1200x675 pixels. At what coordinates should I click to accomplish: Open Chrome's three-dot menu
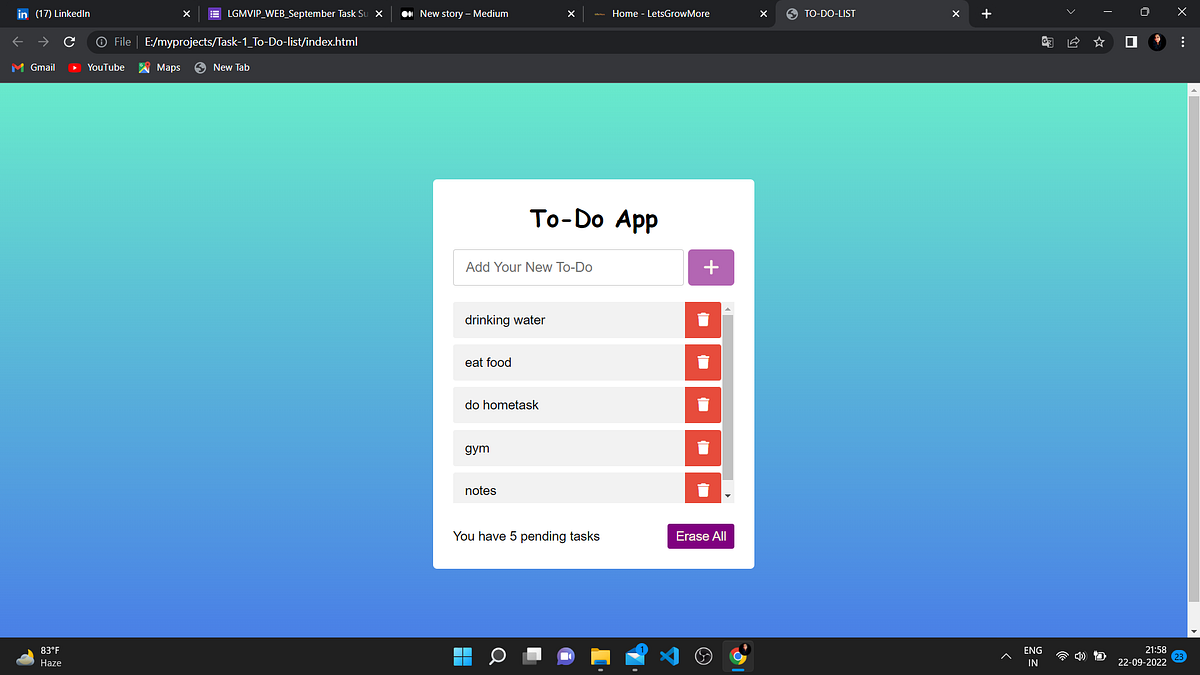[x=1182, y=42]
